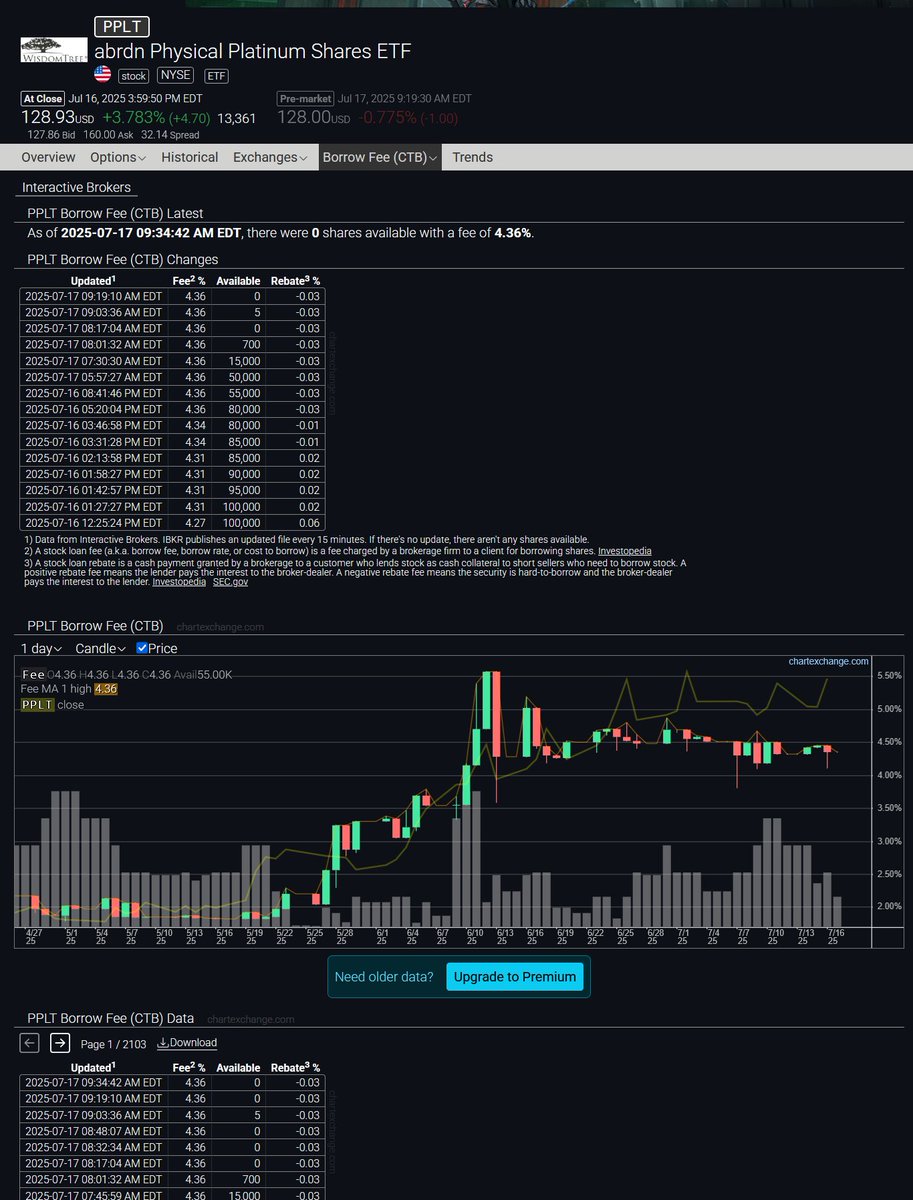Open Investopedia link beside SEC.gov
Viewport: 913px width, 1200px height.
(x=179, y=581)
